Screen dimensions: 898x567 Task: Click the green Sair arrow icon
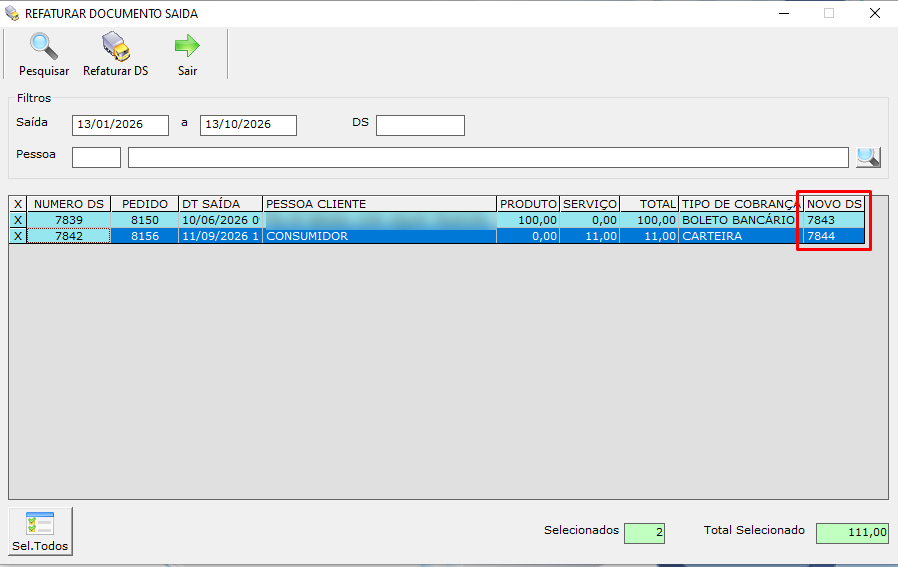[x=187, y=46]
